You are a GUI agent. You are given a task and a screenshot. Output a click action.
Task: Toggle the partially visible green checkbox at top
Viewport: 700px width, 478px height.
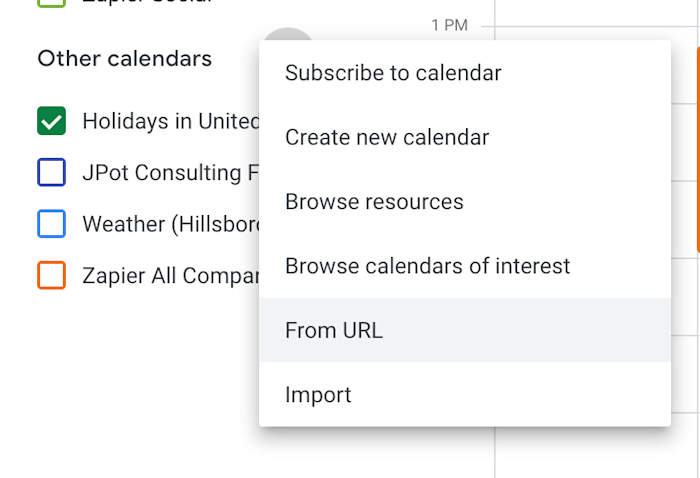pyautogui.click(x=51, y=4)
